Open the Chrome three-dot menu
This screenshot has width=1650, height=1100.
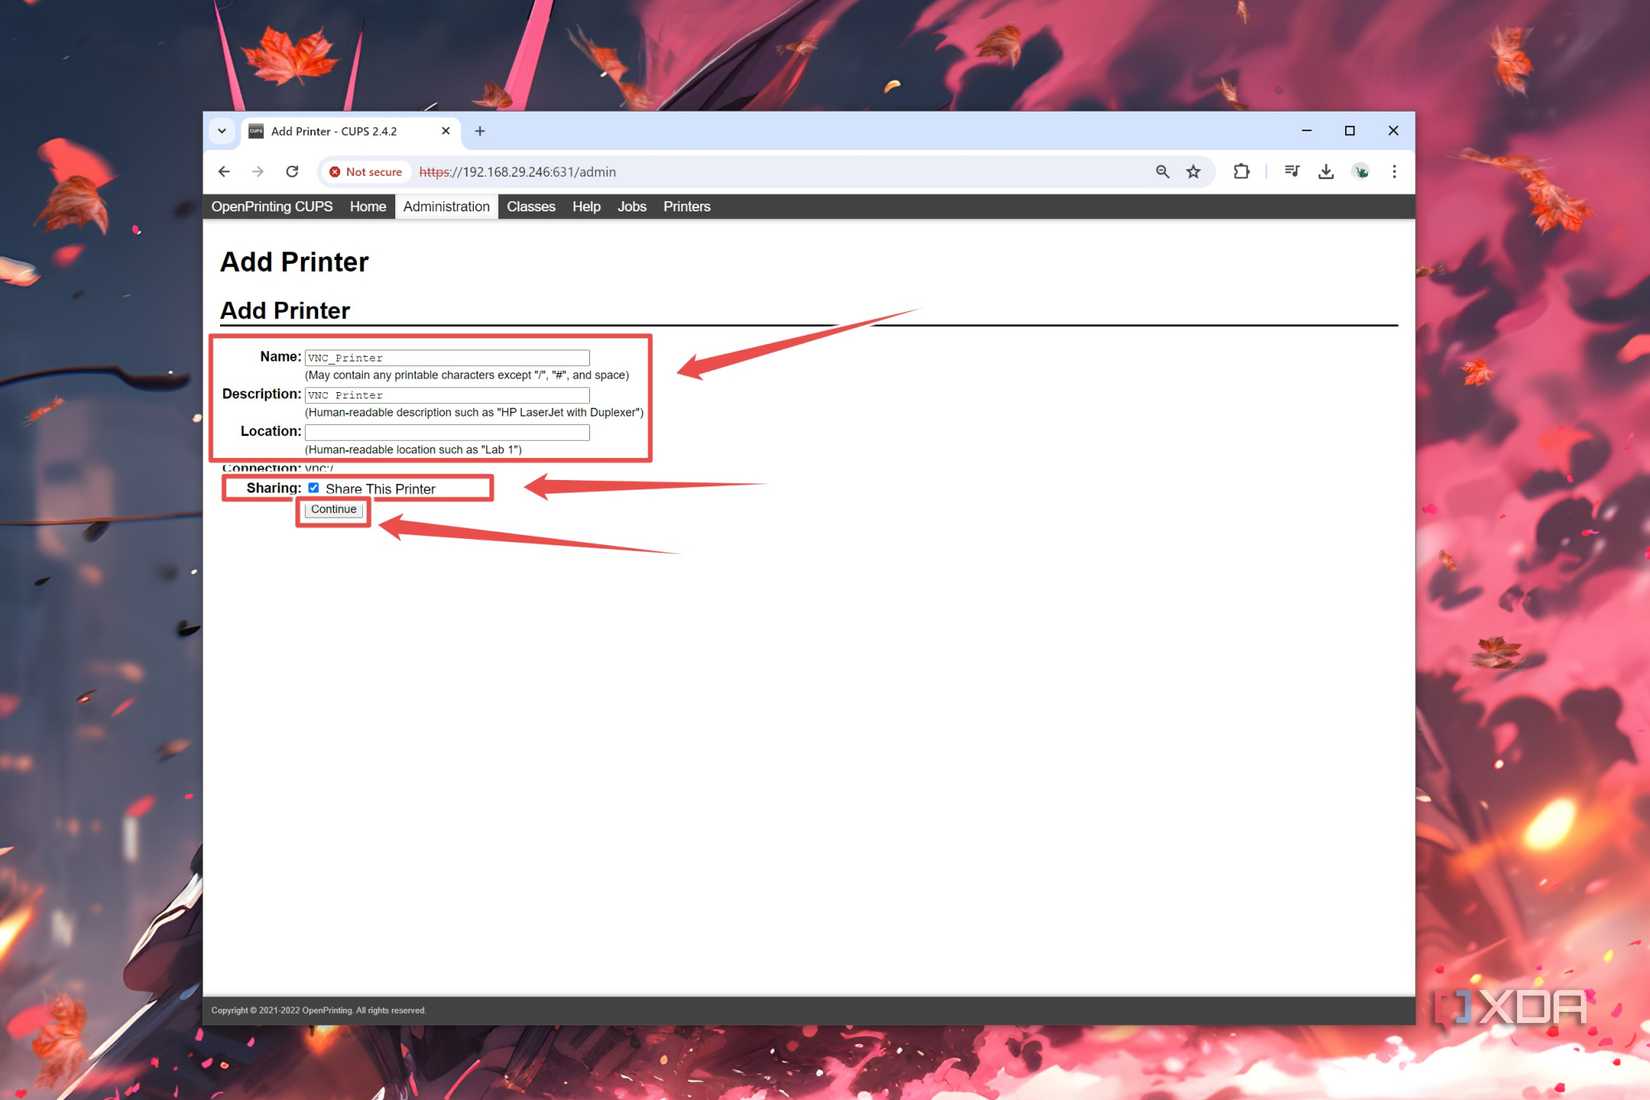point(1394,172)
